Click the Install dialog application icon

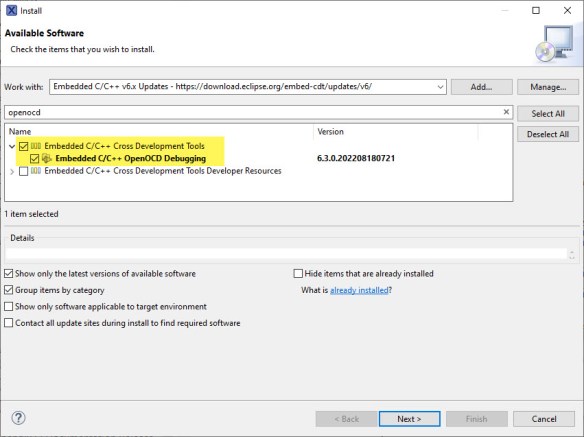coord(12,10)
